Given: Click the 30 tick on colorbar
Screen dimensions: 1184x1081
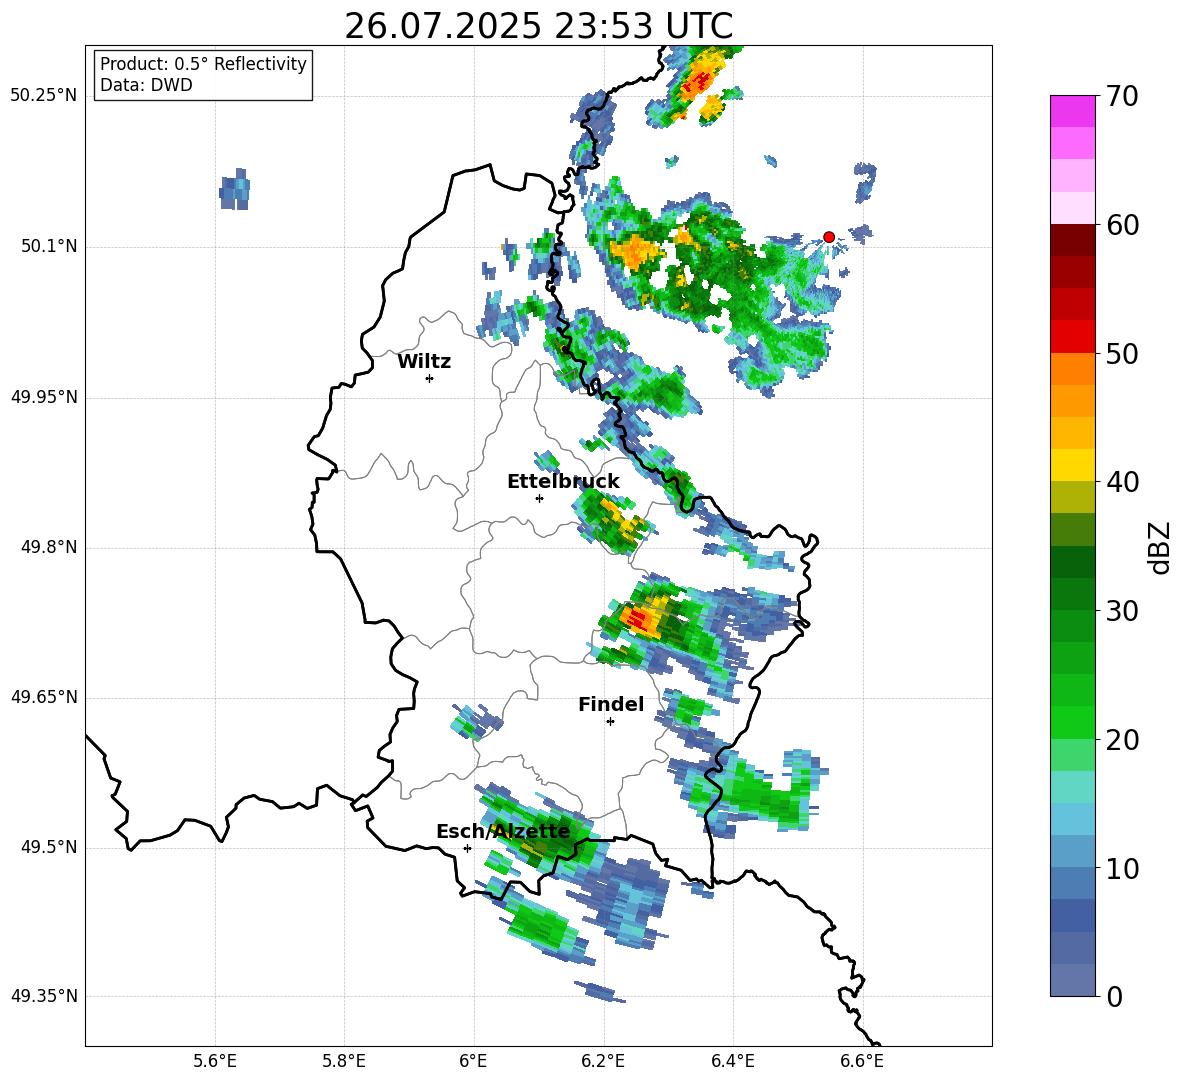Looking at the screenshot, I should (x=1122, y=611).
